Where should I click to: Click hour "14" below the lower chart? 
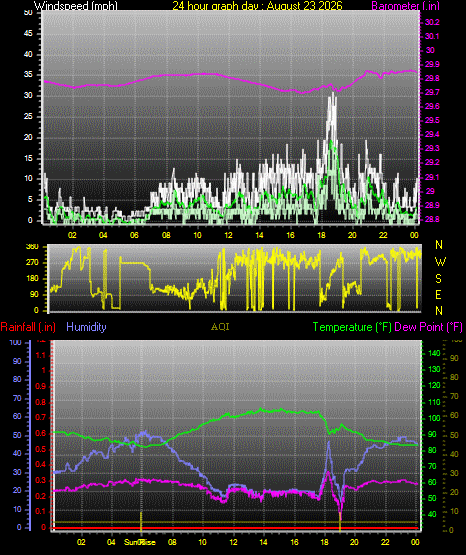pos(263,542)
